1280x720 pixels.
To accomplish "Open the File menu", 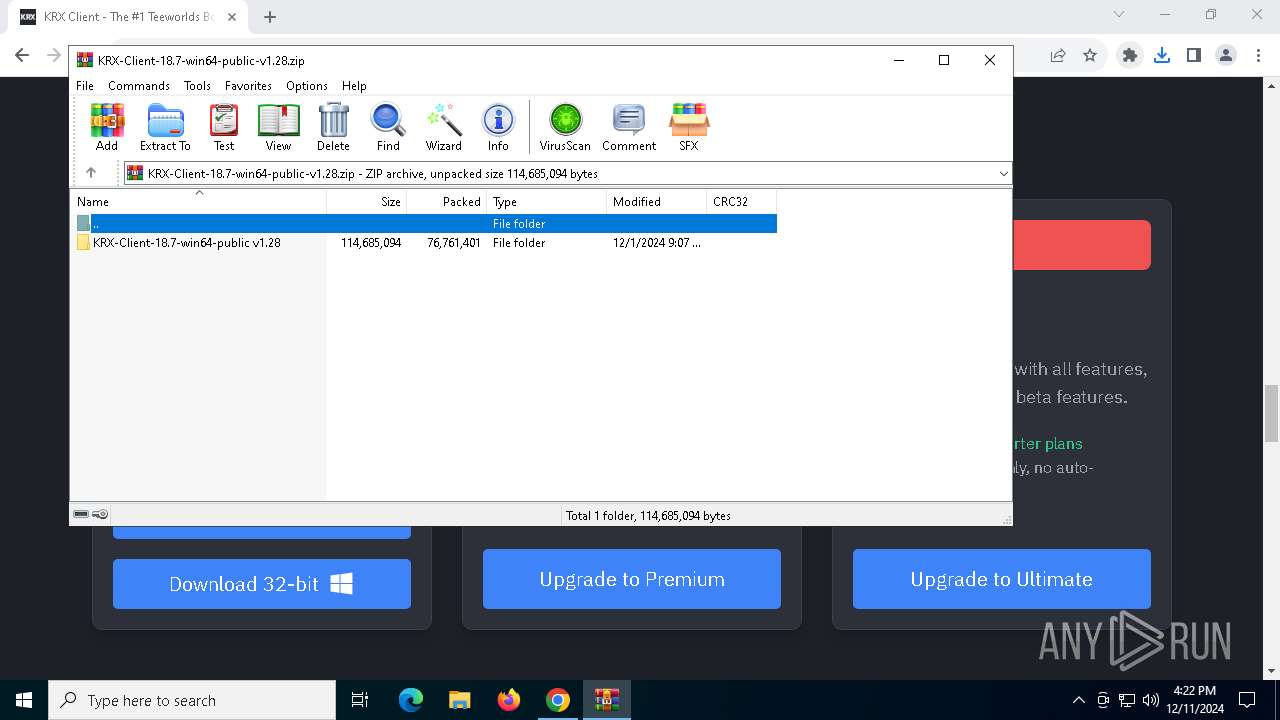I will [x=85, y=86].
